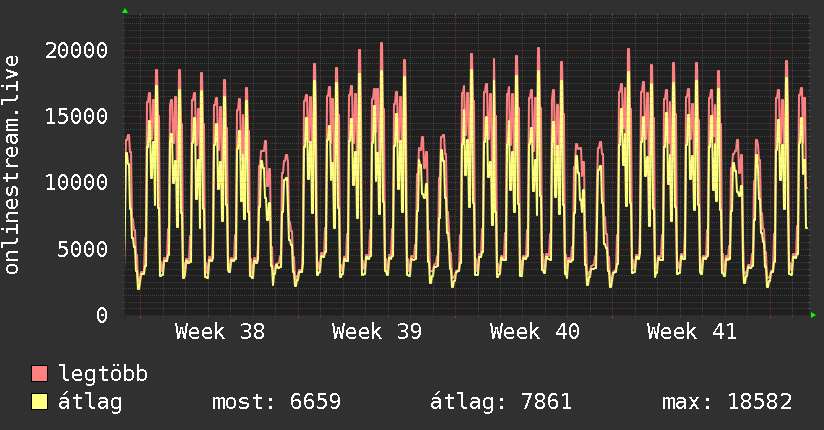Click the most: 6659 value
Viewport: 824px width, 430px height.
(x=276, y=402)
